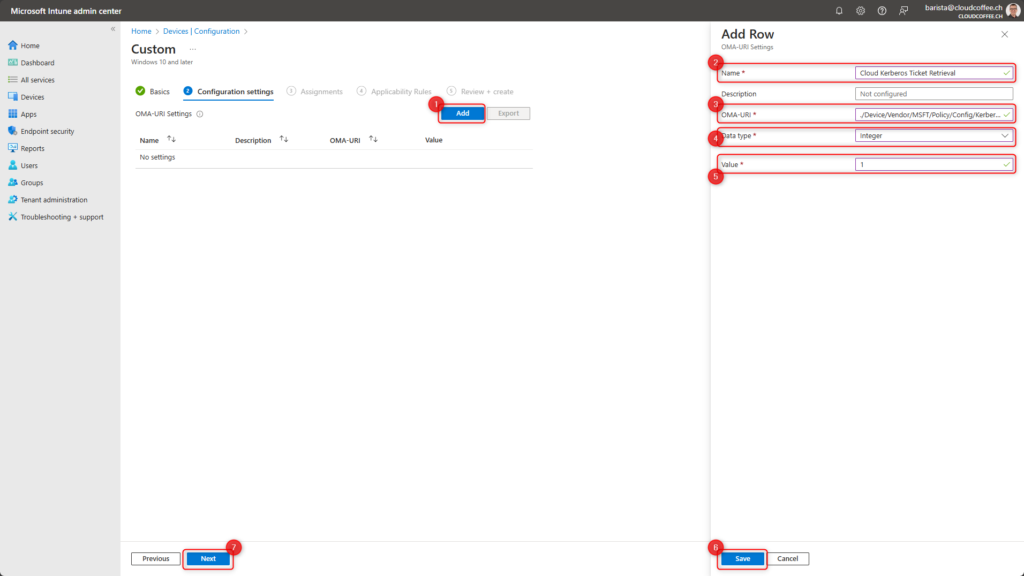Click the Description input field
Screen dimensions: 1024x576
coord(934,94)
